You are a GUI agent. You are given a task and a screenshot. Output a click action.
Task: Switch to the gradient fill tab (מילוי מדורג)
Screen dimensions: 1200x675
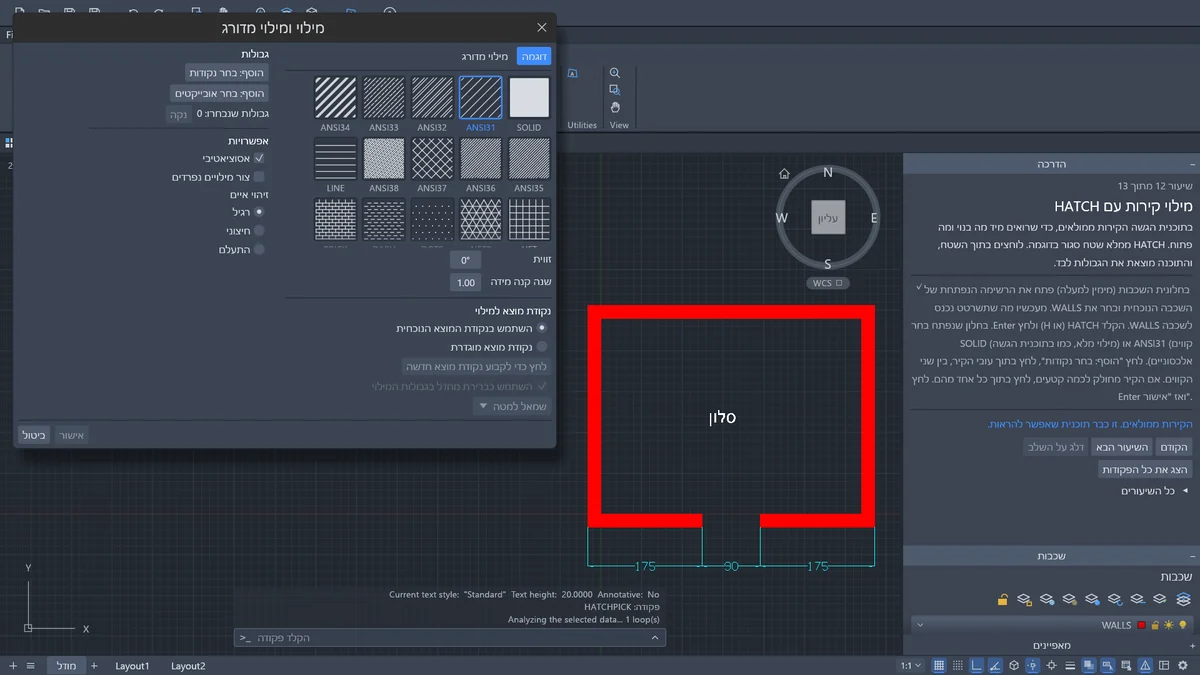pos(485,57)
